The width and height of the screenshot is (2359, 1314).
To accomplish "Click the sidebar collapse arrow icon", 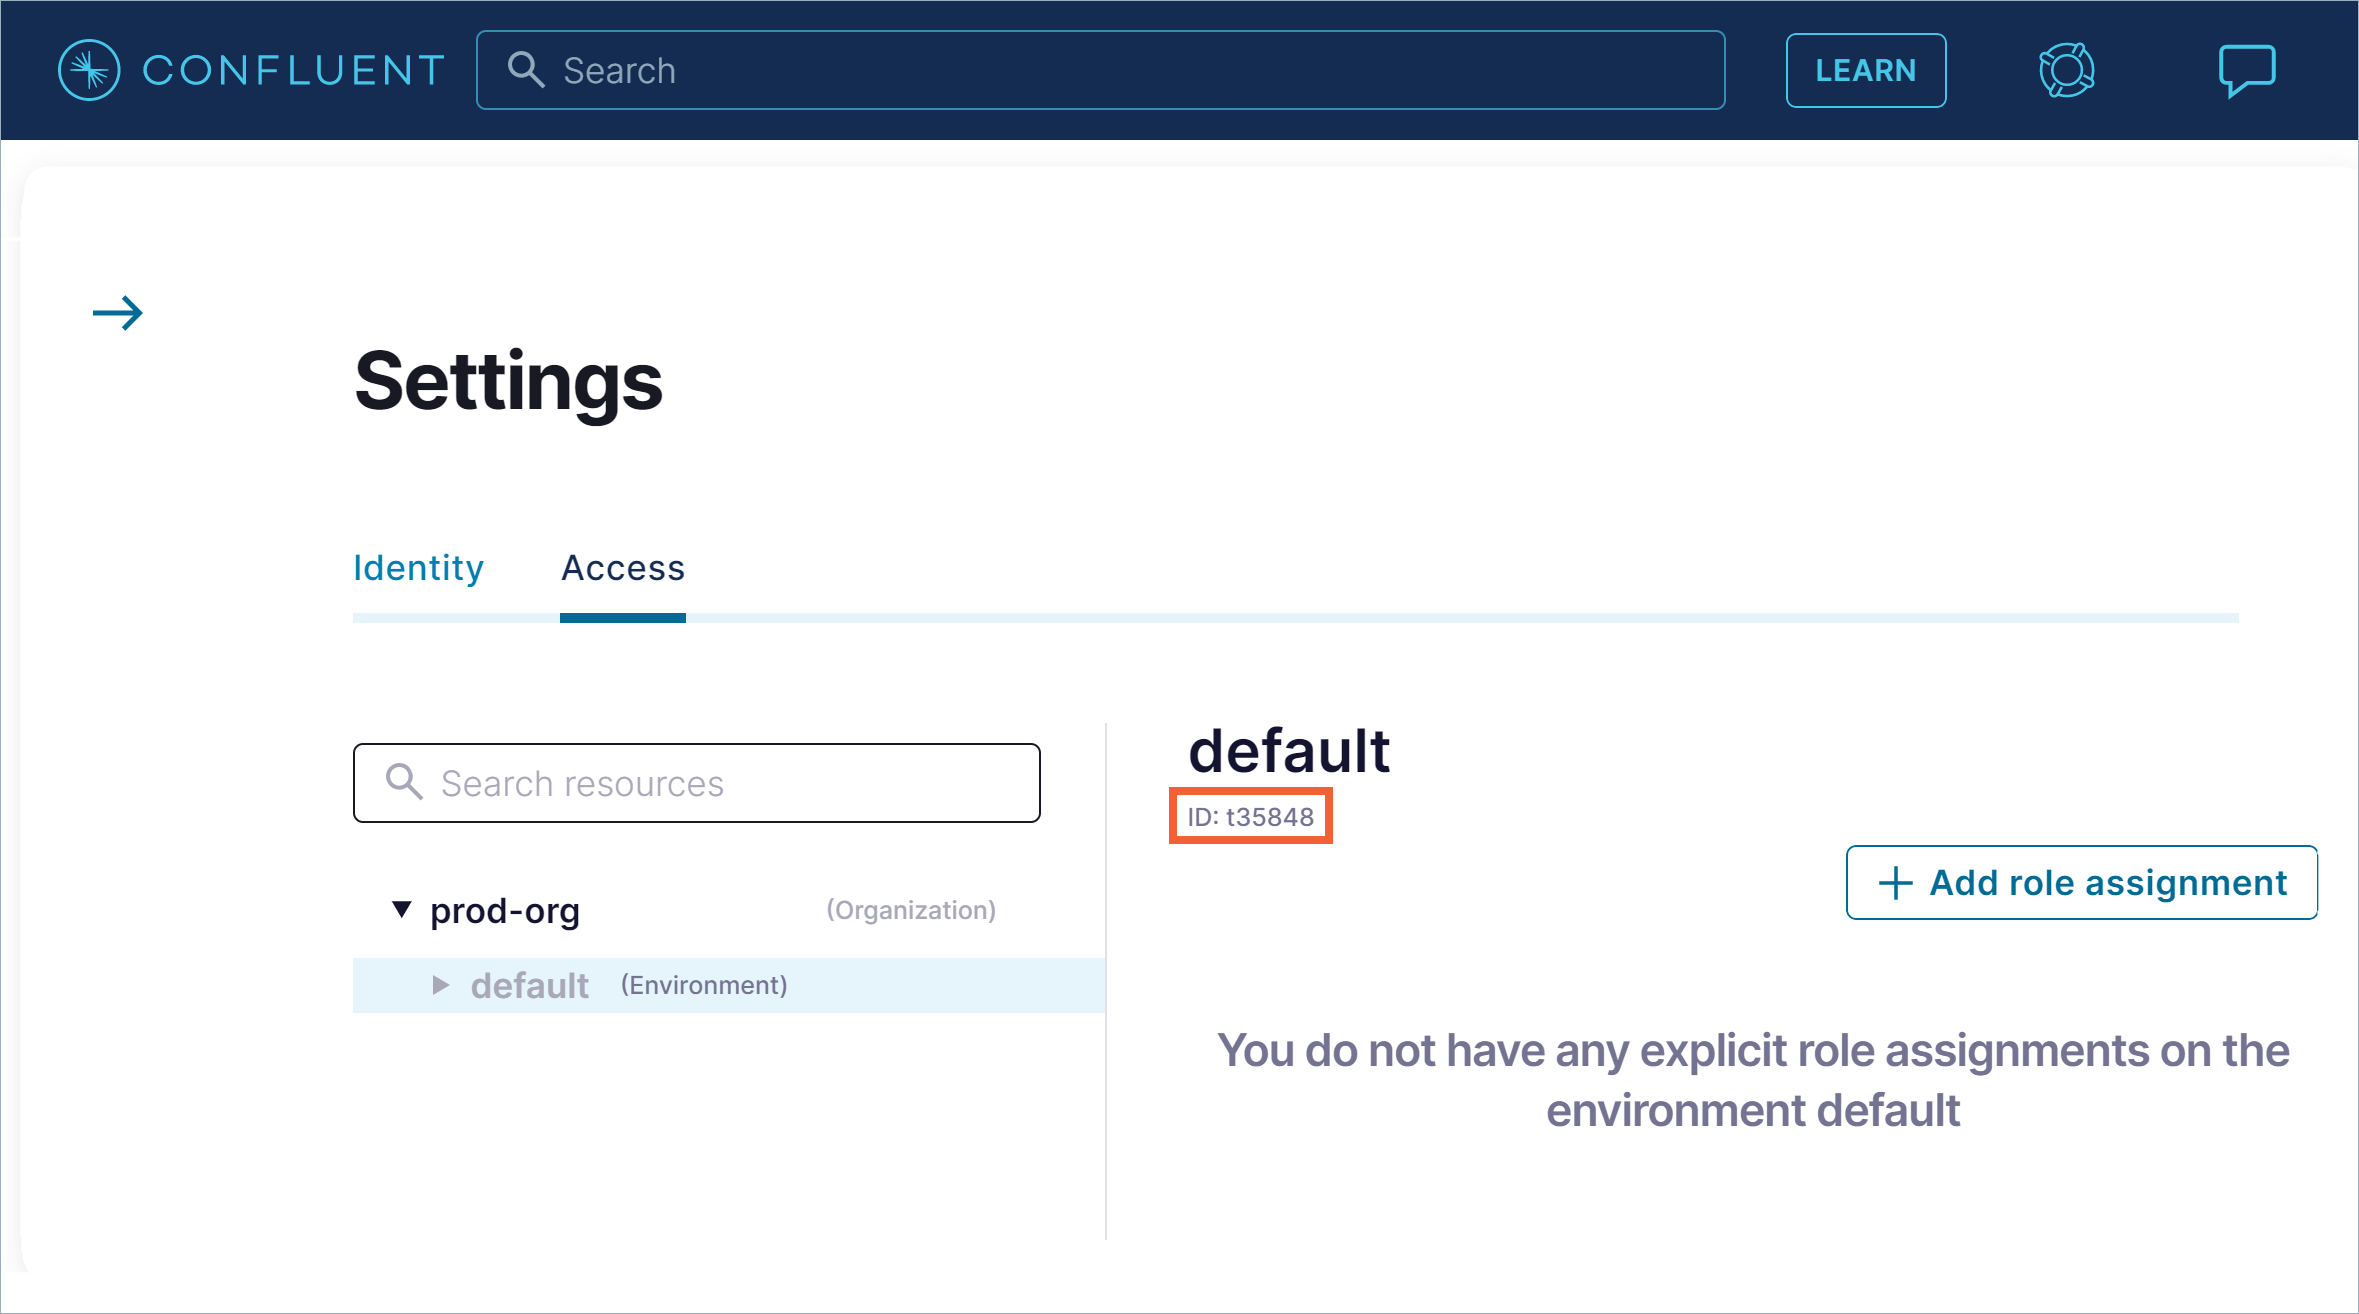I will click(117, 313).
